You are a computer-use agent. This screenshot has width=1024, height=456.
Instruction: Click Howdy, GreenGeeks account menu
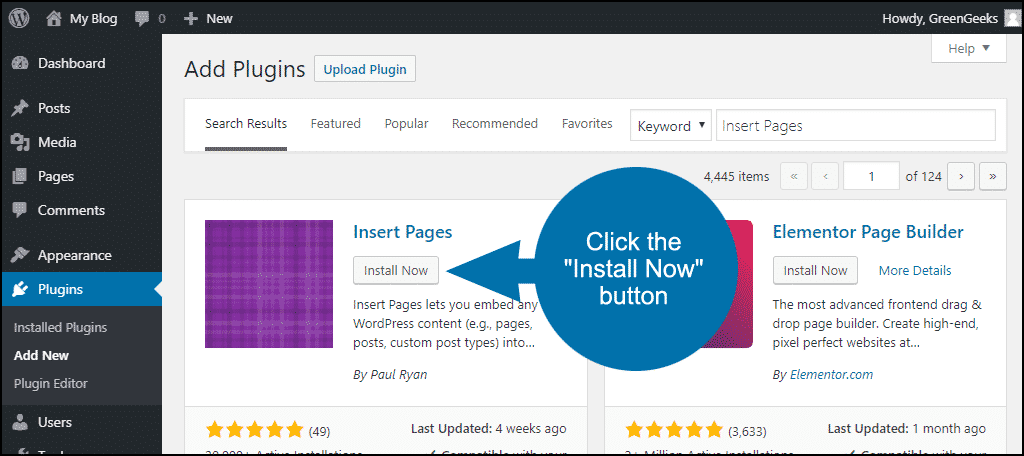(x=940, y=19)
